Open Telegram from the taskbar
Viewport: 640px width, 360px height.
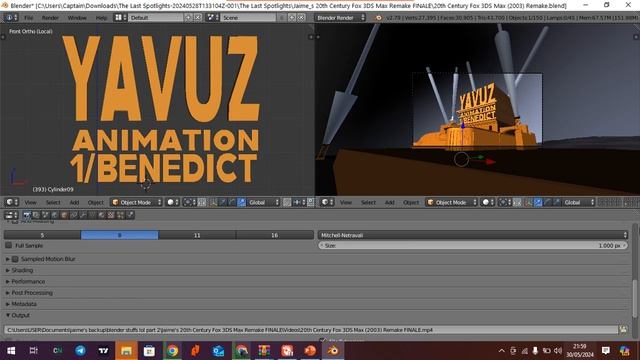(80, 351)
